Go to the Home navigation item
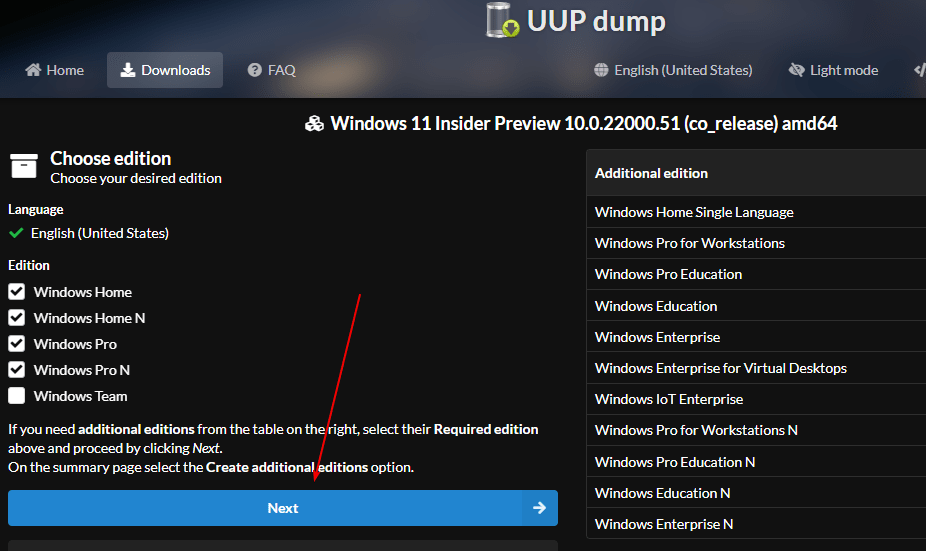The width and height of the screenshot is (926, 551). (x=55, y=70)
